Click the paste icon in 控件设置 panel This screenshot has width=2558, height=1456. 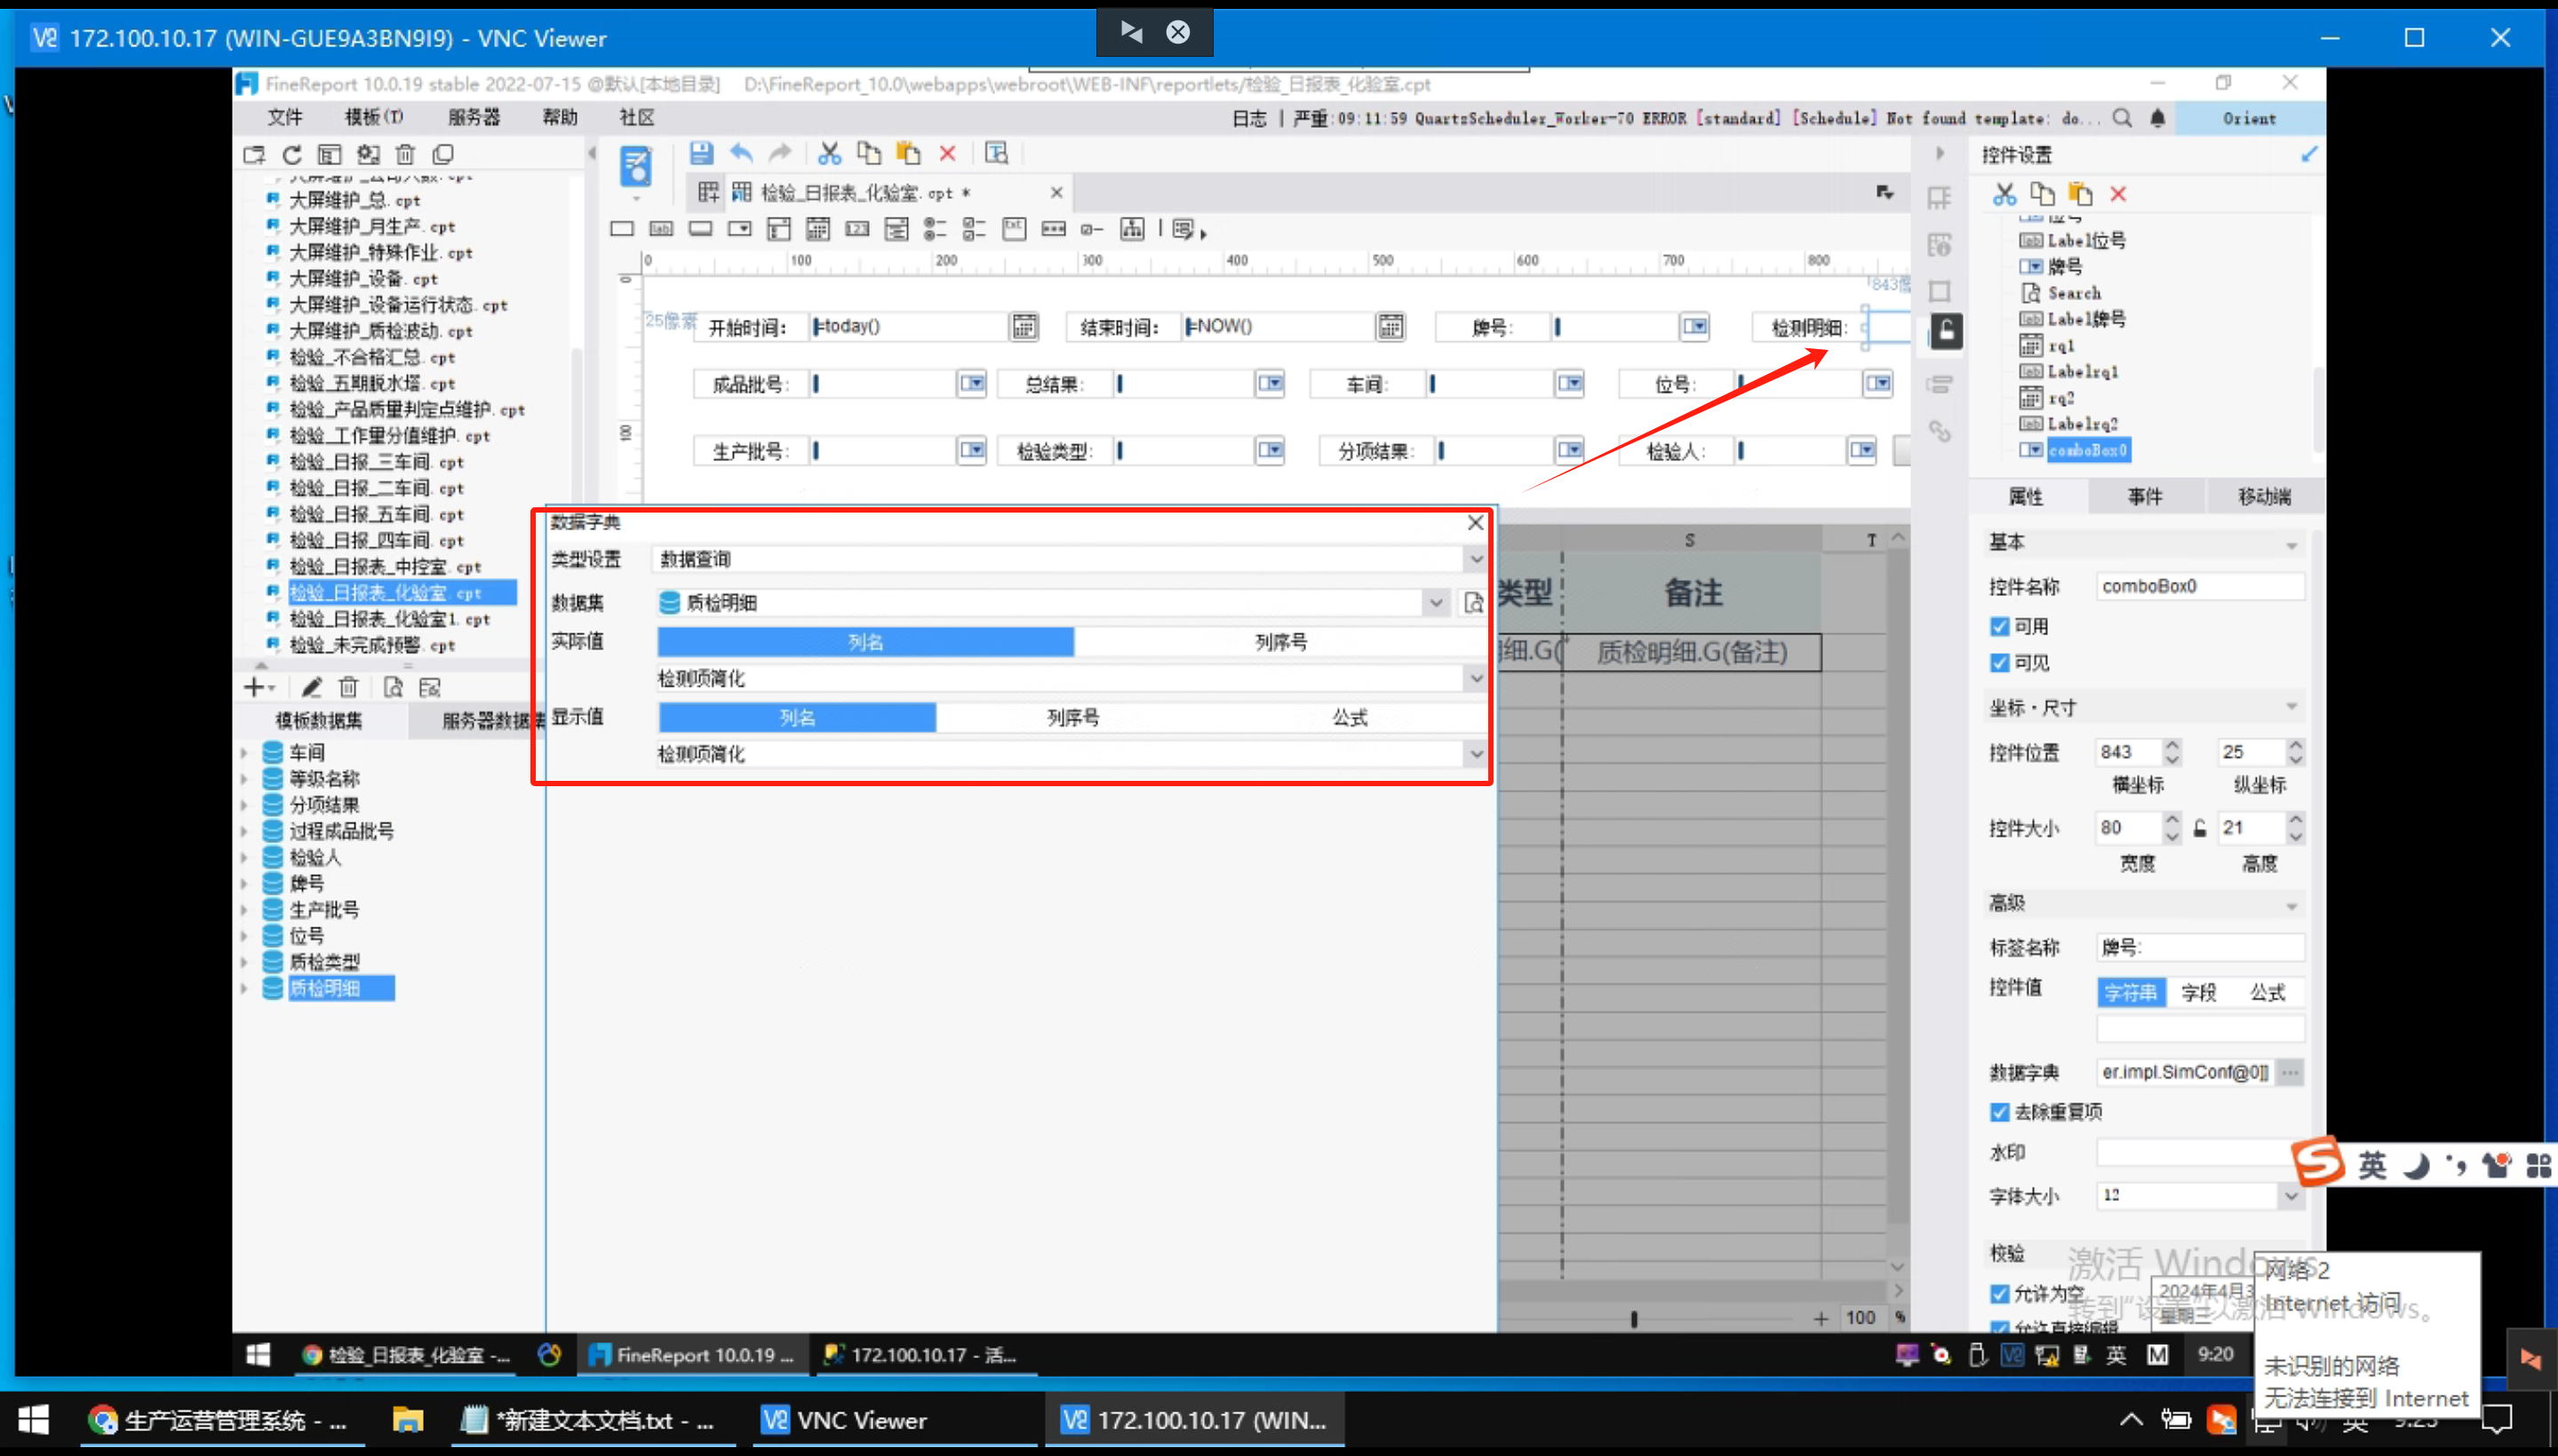(2080, 194)
